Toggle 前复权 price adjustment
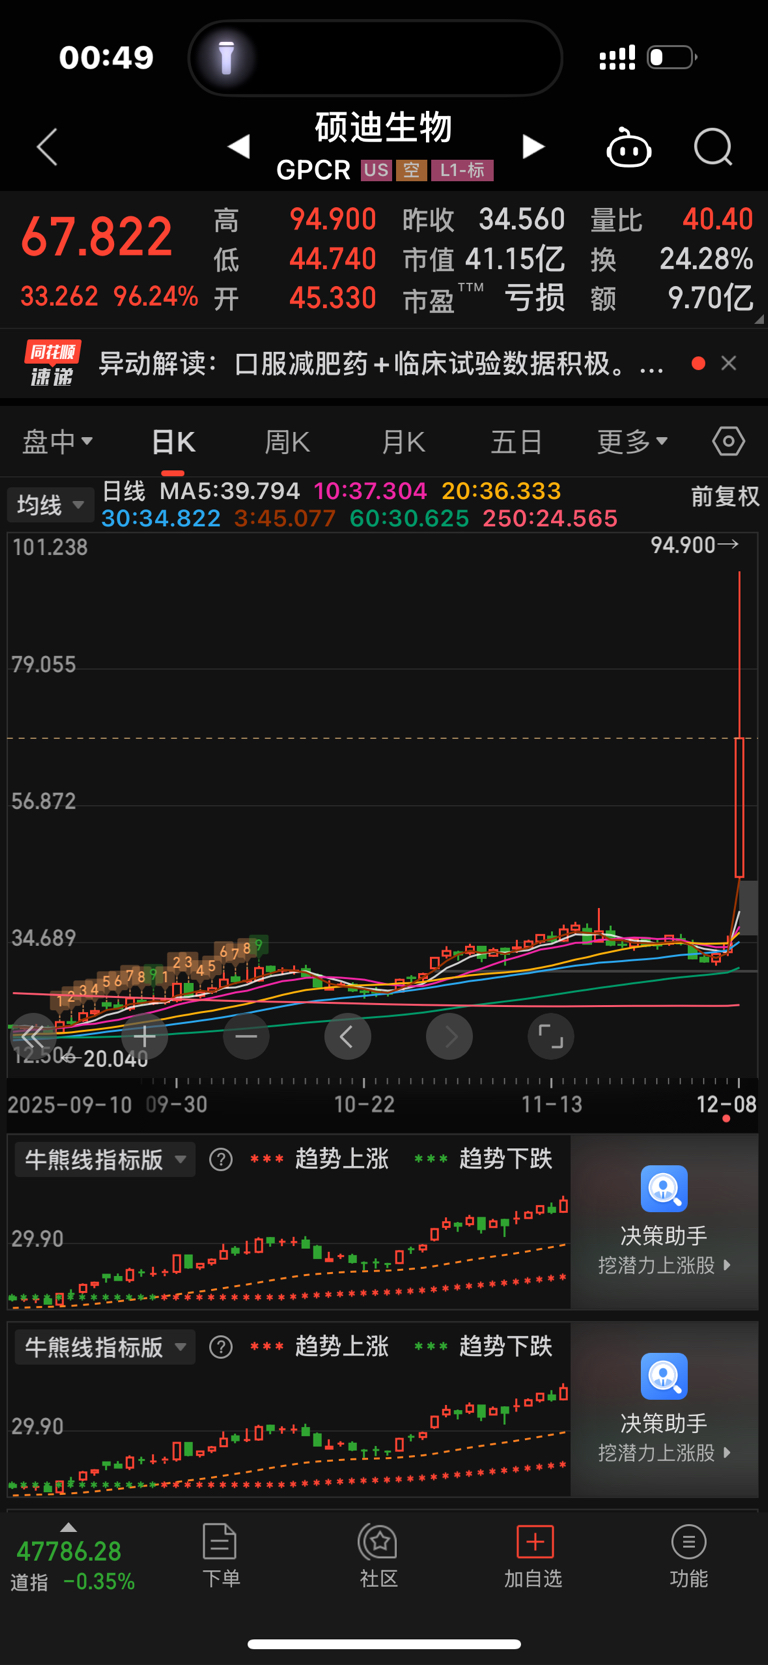Viewport: 769px width, 1665px height. click(725, 496)
